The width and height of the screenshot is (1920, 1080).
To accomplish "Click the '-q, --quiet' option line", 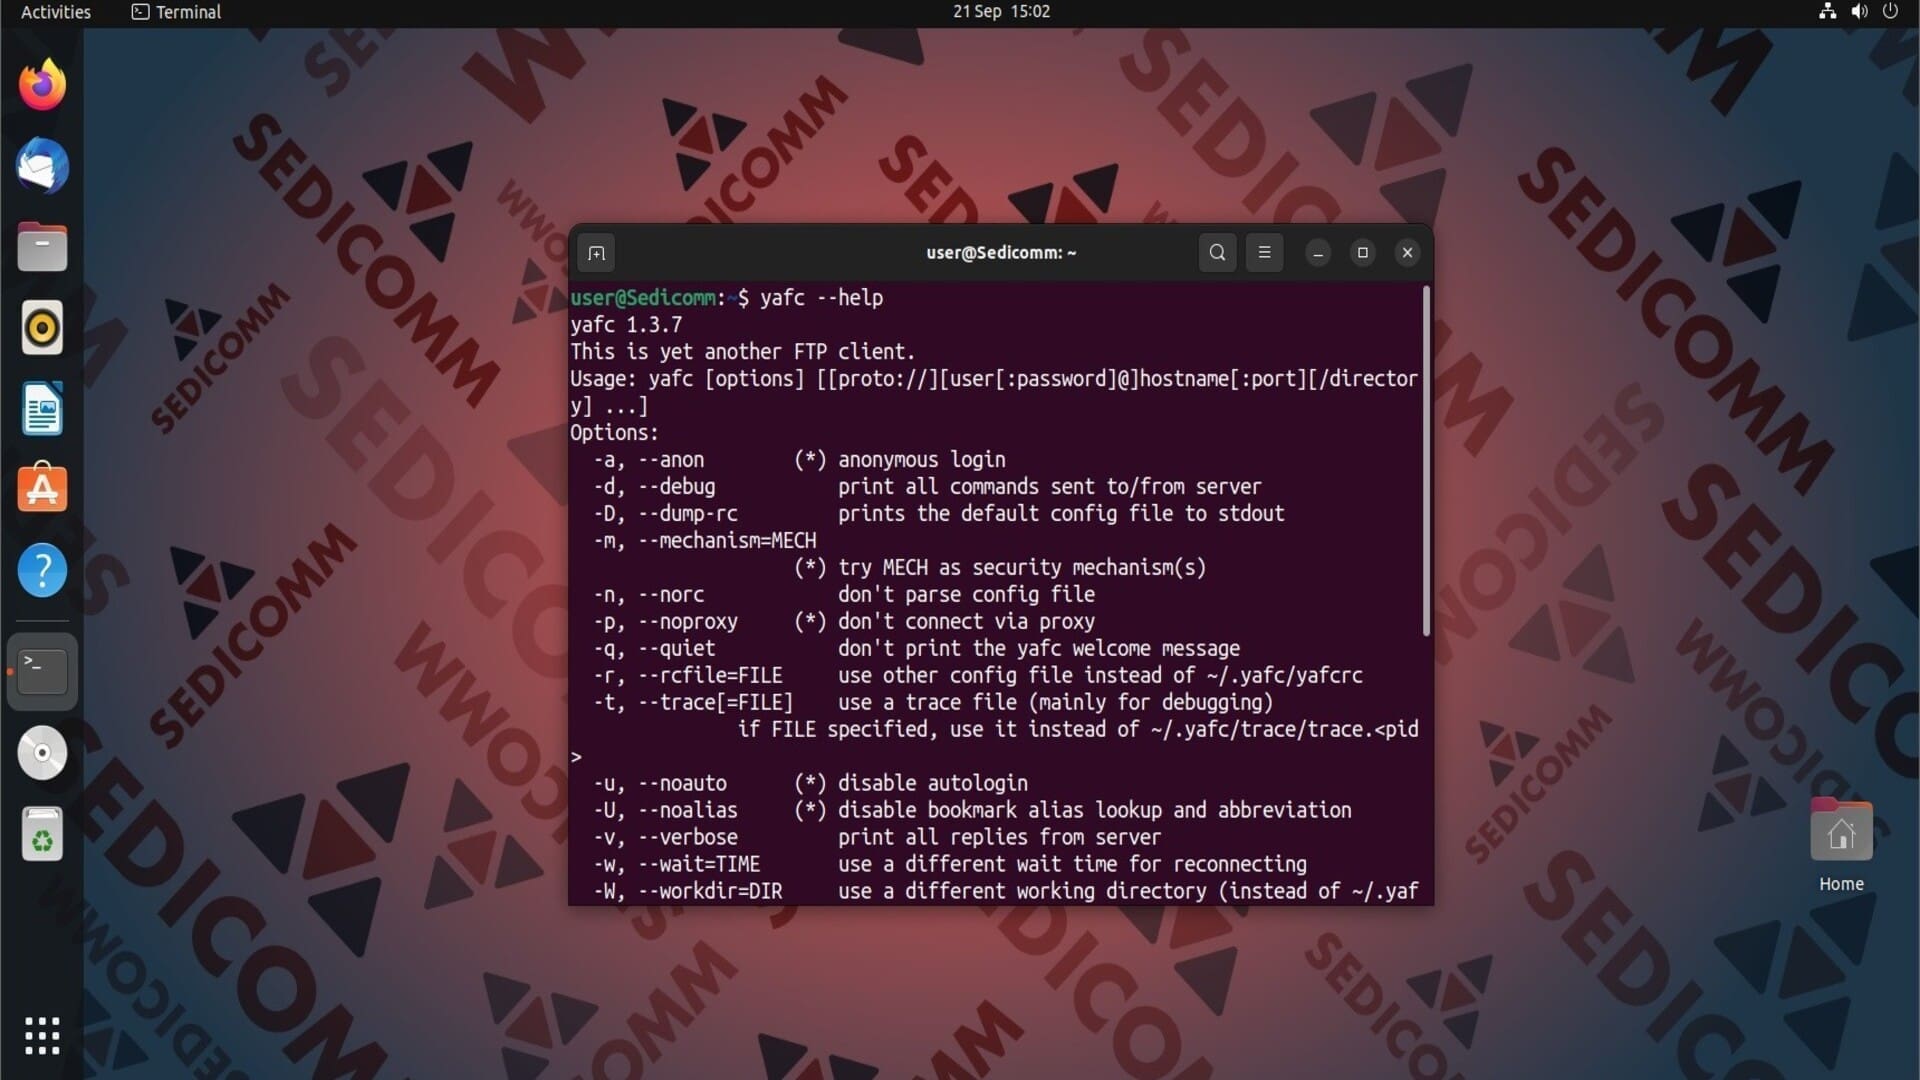I will [x=916, y=649].
